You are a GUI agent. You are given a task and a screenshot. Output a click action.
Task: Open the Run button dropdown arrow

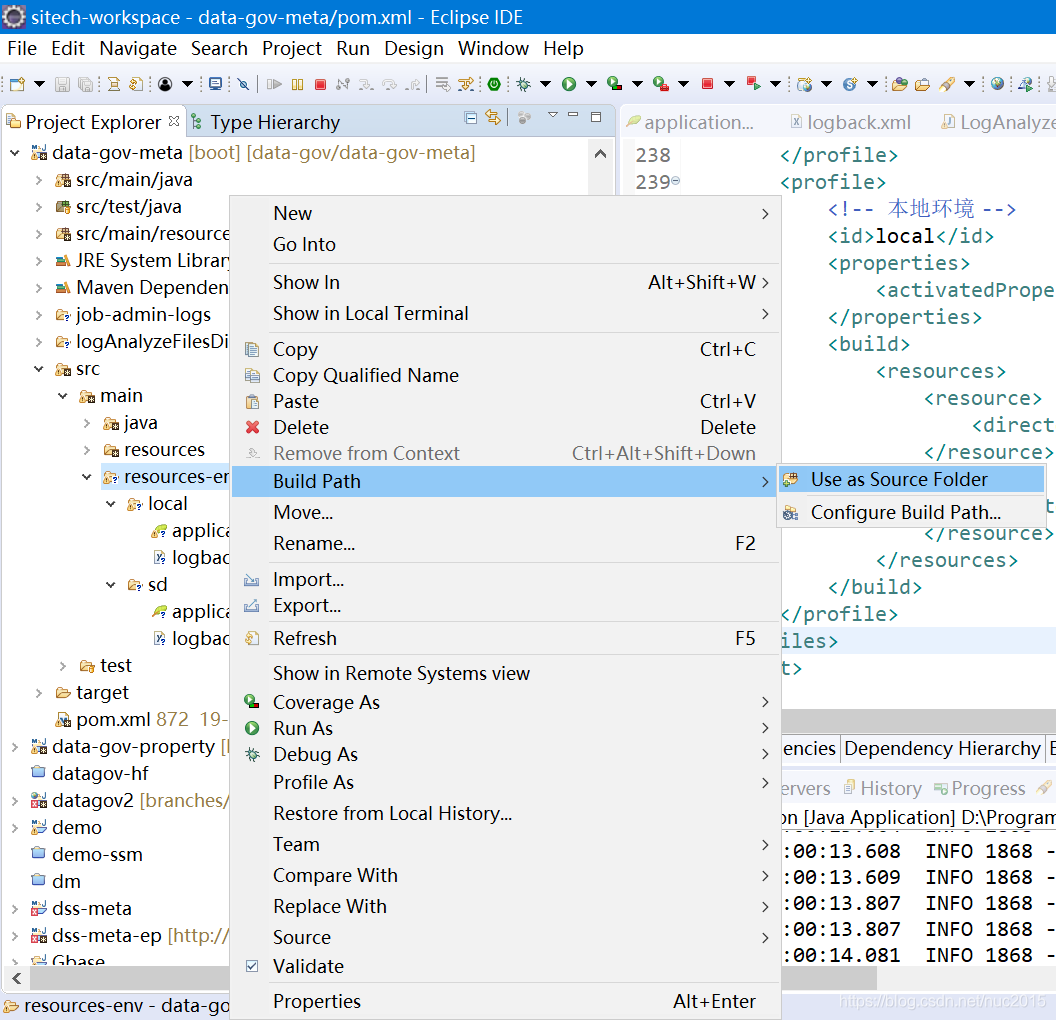tap(591, 84)
